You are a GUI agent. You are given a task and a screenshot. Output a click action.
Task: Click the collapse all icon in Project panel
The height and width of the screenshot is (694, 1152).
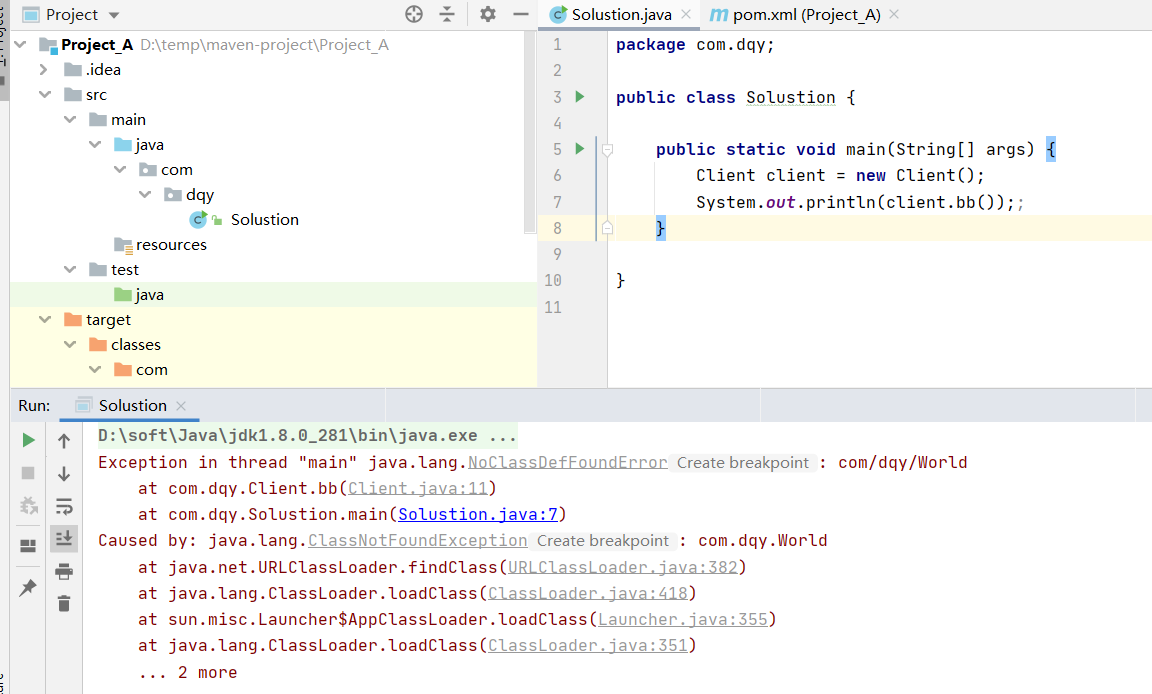click(x=447, y=14)
